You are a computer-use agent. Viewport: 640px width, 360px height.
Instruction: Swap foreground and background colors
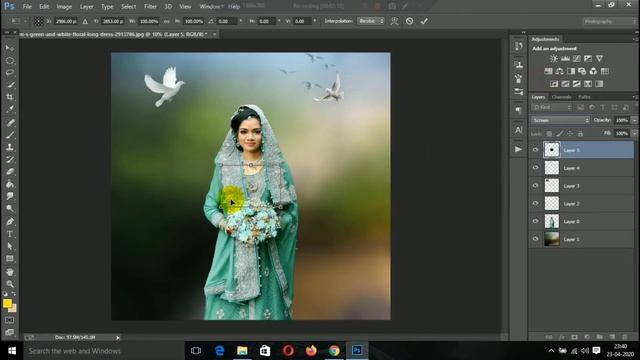point(13,294)
